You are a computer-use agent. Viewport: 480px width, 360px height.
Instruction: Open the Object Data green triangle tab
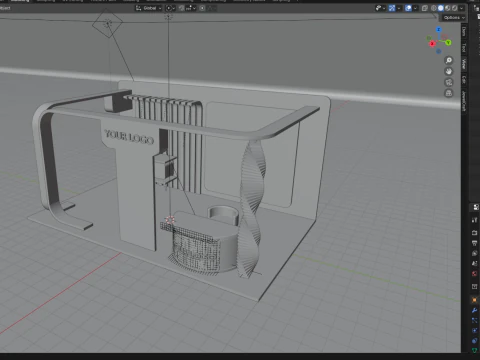475,350
